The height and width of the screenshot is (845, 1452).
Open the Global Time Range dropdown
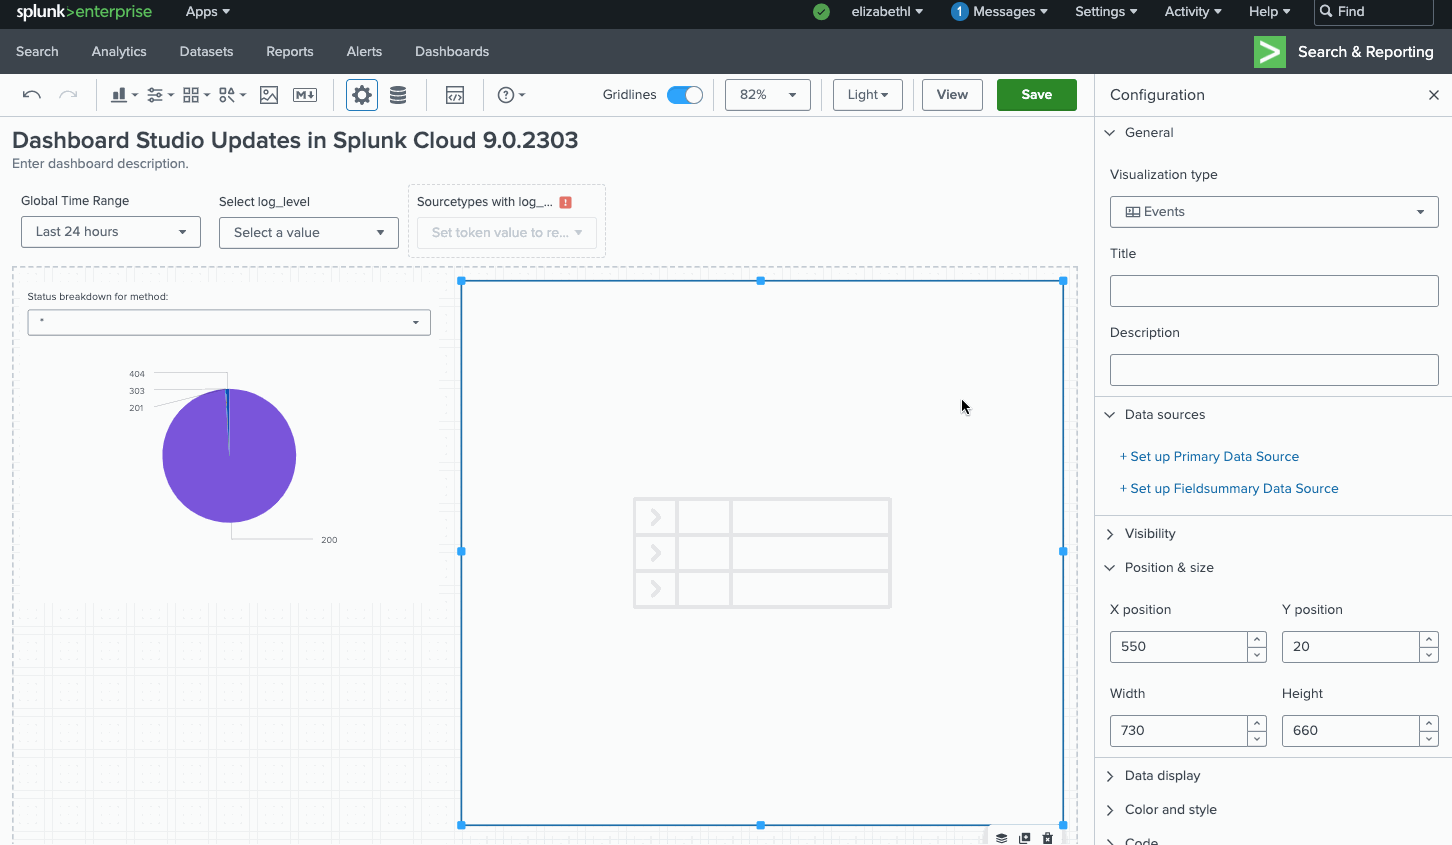(x=110, y=232)
